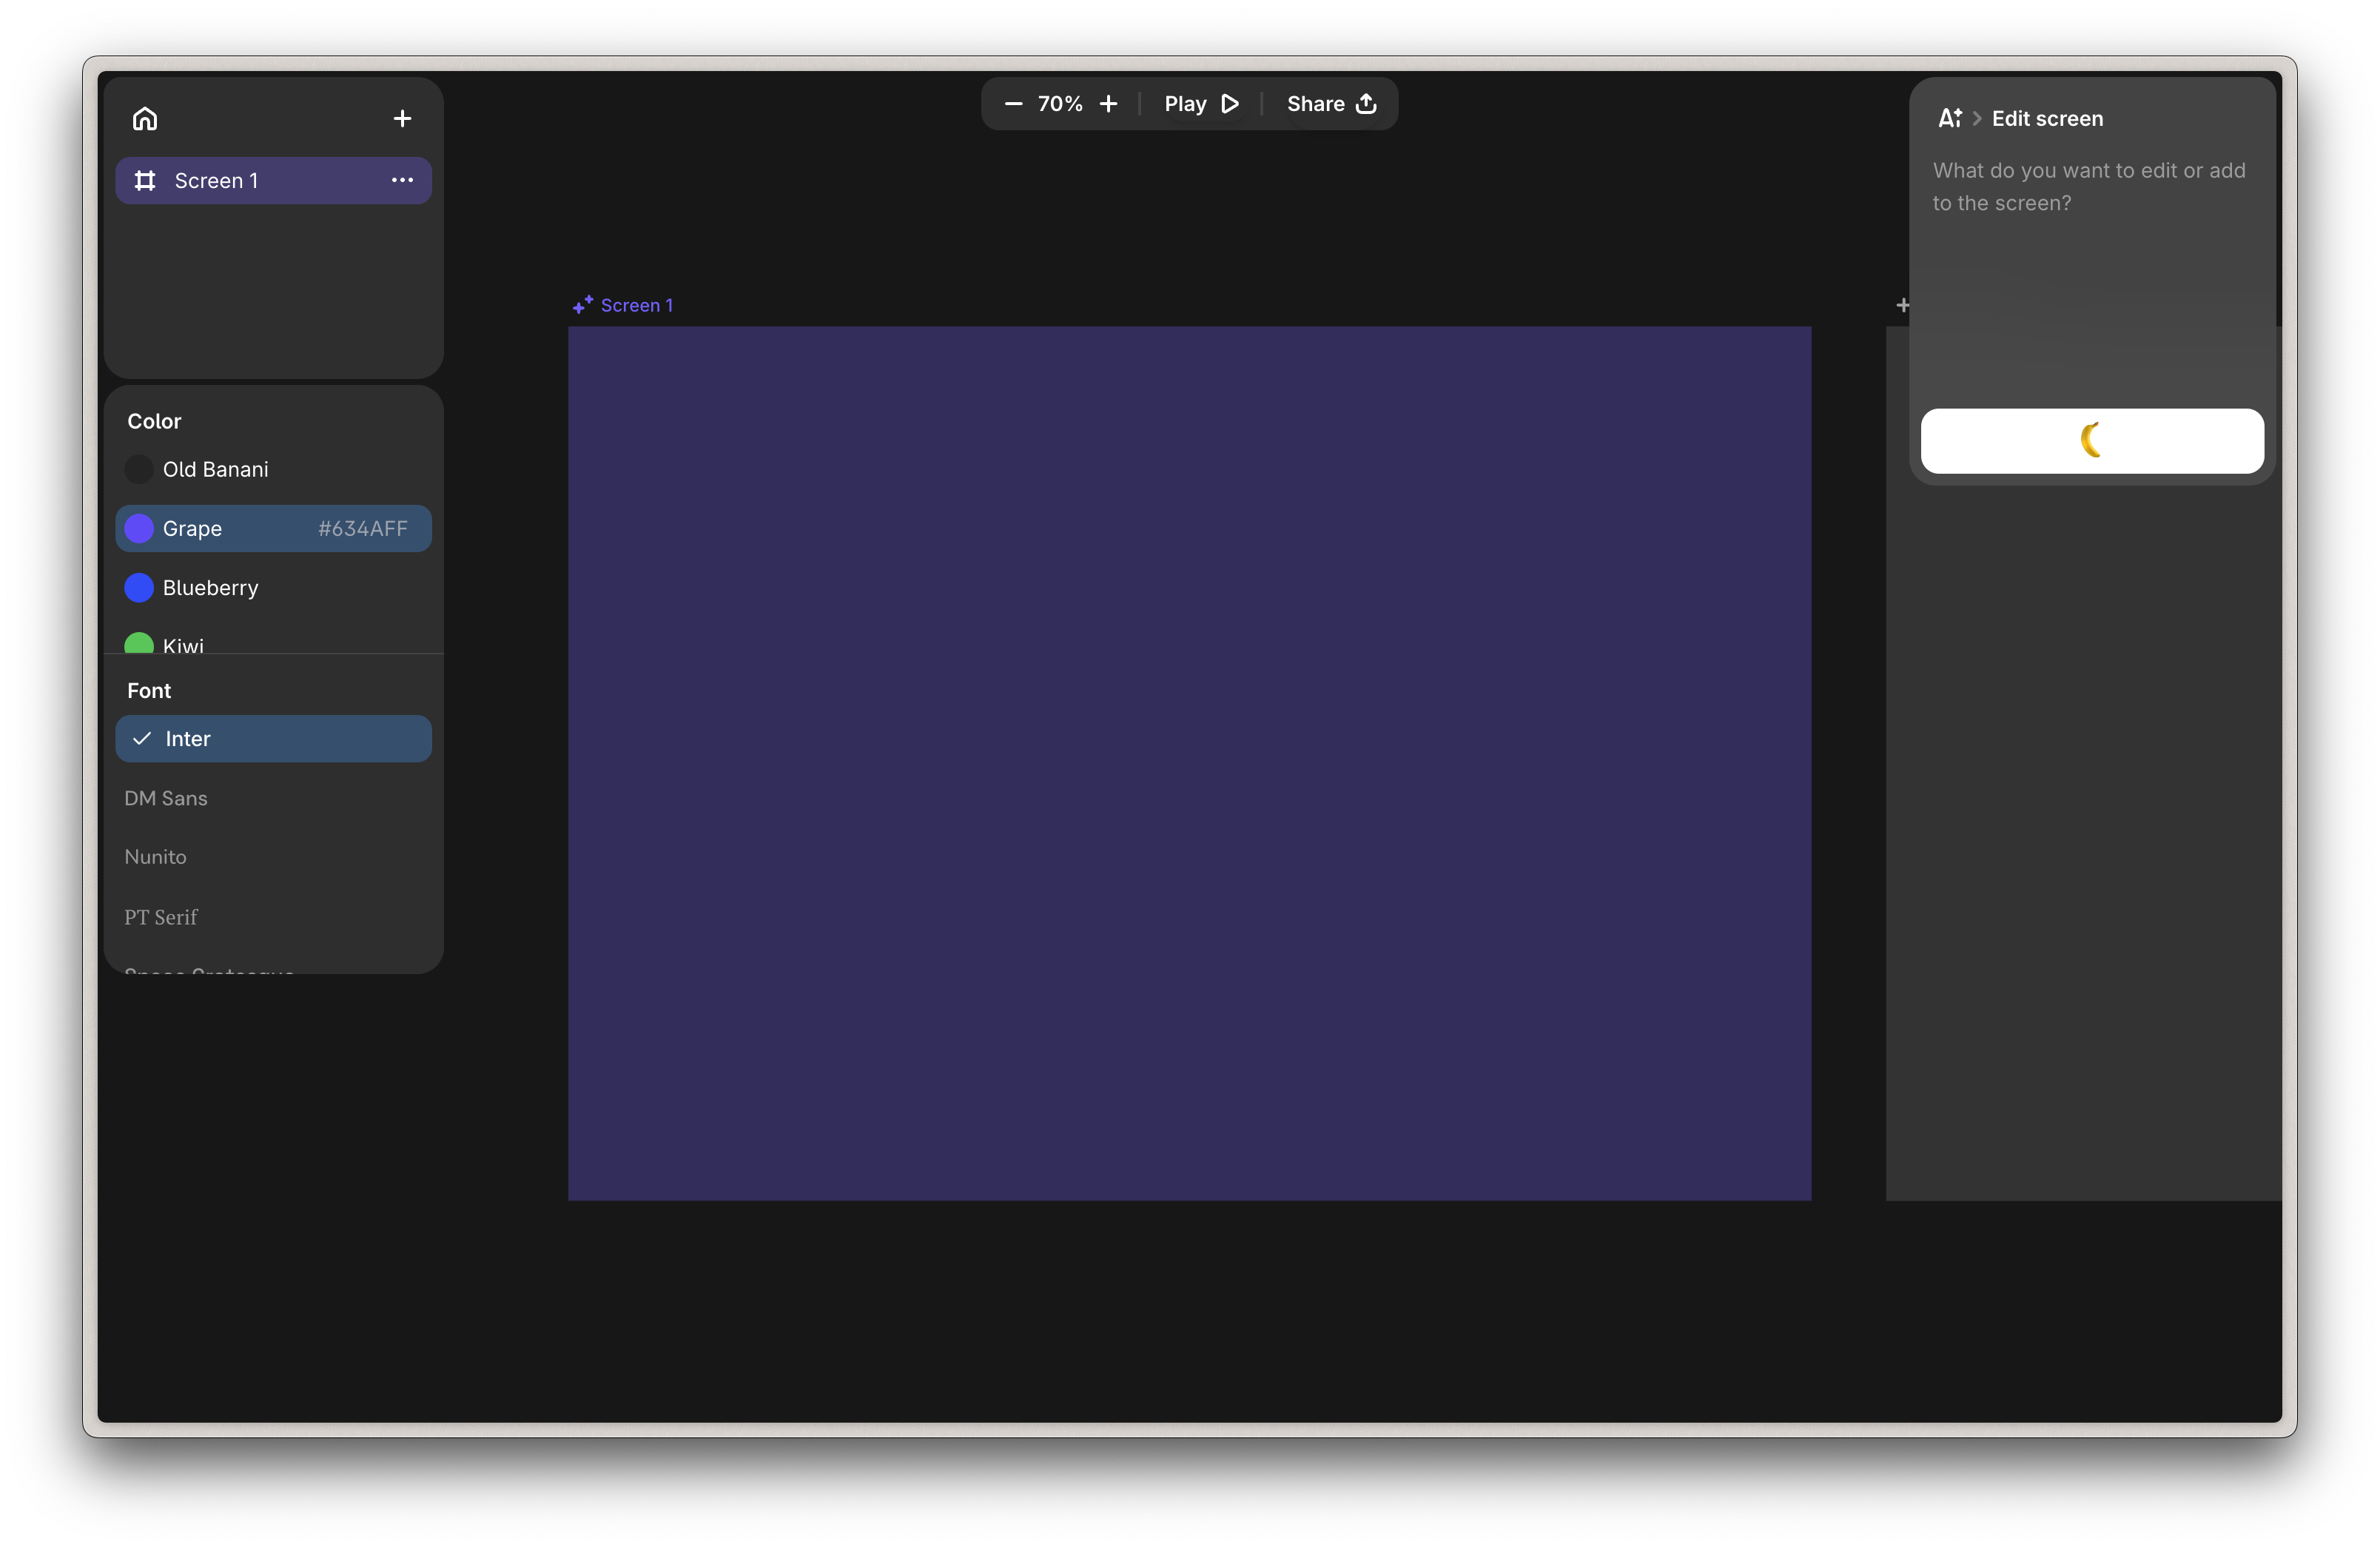Choose the Nunito font
The height and width of the screenshot is (1547, 2380).
(x=156, y=857)
